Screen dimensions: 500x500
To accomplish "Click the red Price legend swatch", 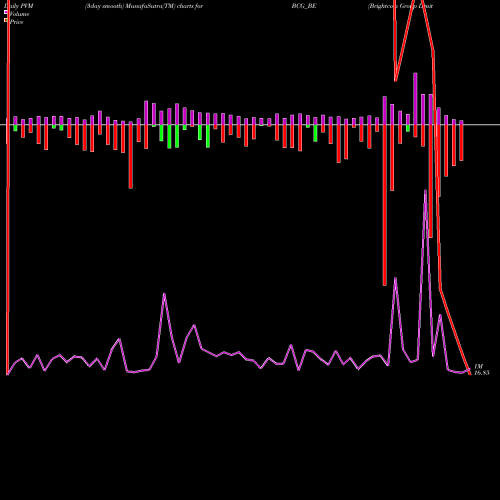I will tap(6, 20).
